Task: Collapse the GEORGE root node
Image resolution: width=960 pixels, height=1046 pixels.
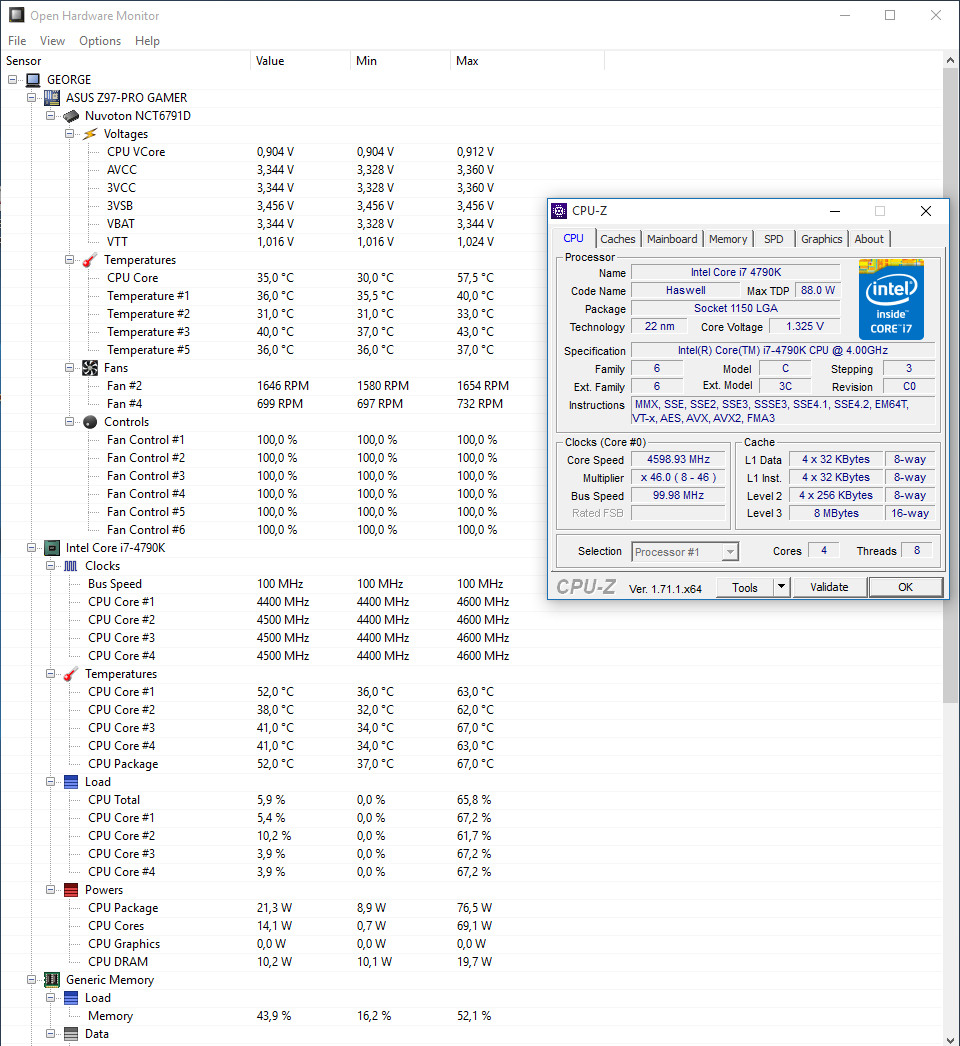Action: [x=12, y=80]
